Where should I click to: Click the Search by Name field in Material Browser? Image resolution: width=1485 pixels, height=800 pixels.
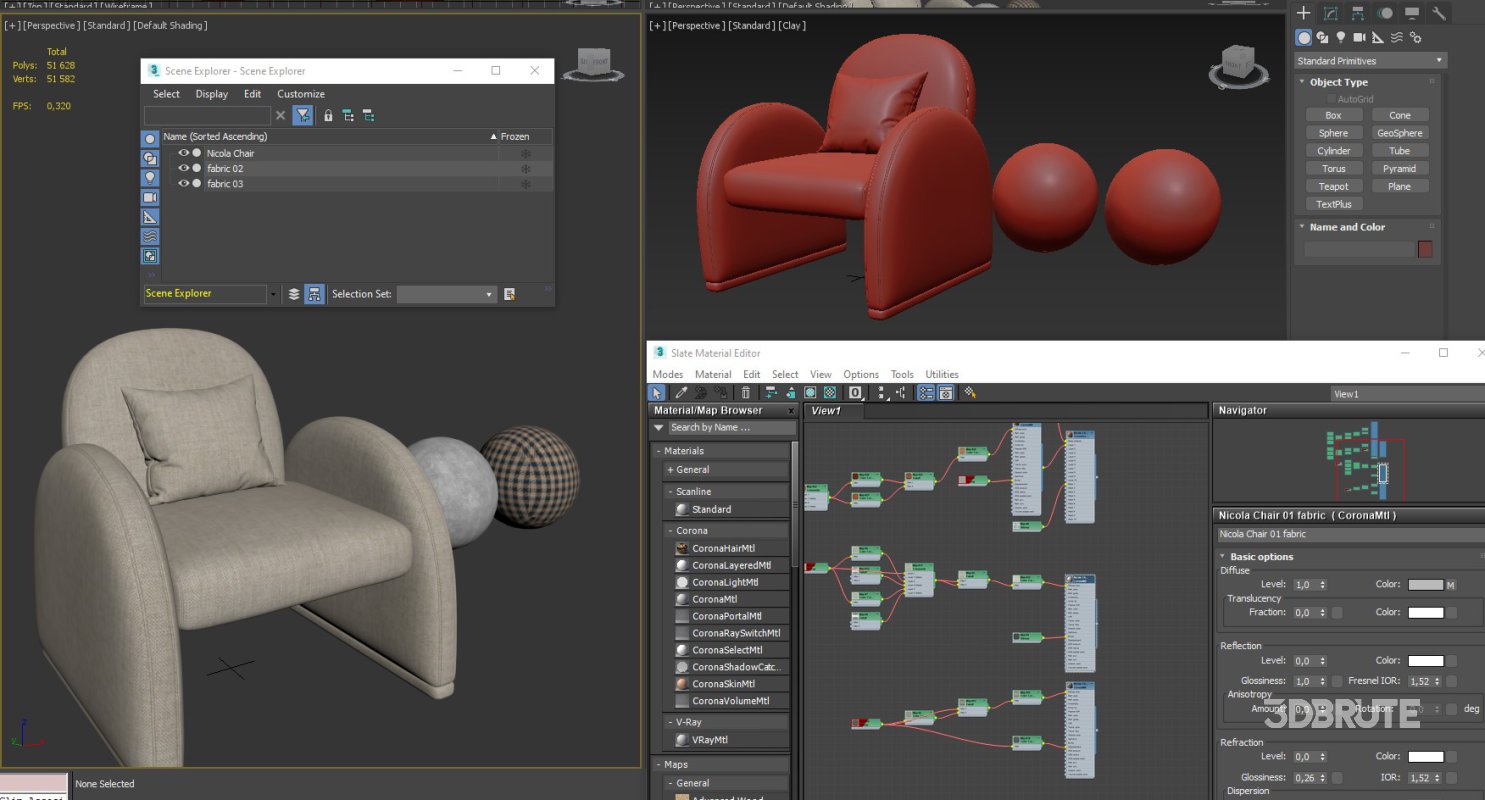tap(730, 428)
